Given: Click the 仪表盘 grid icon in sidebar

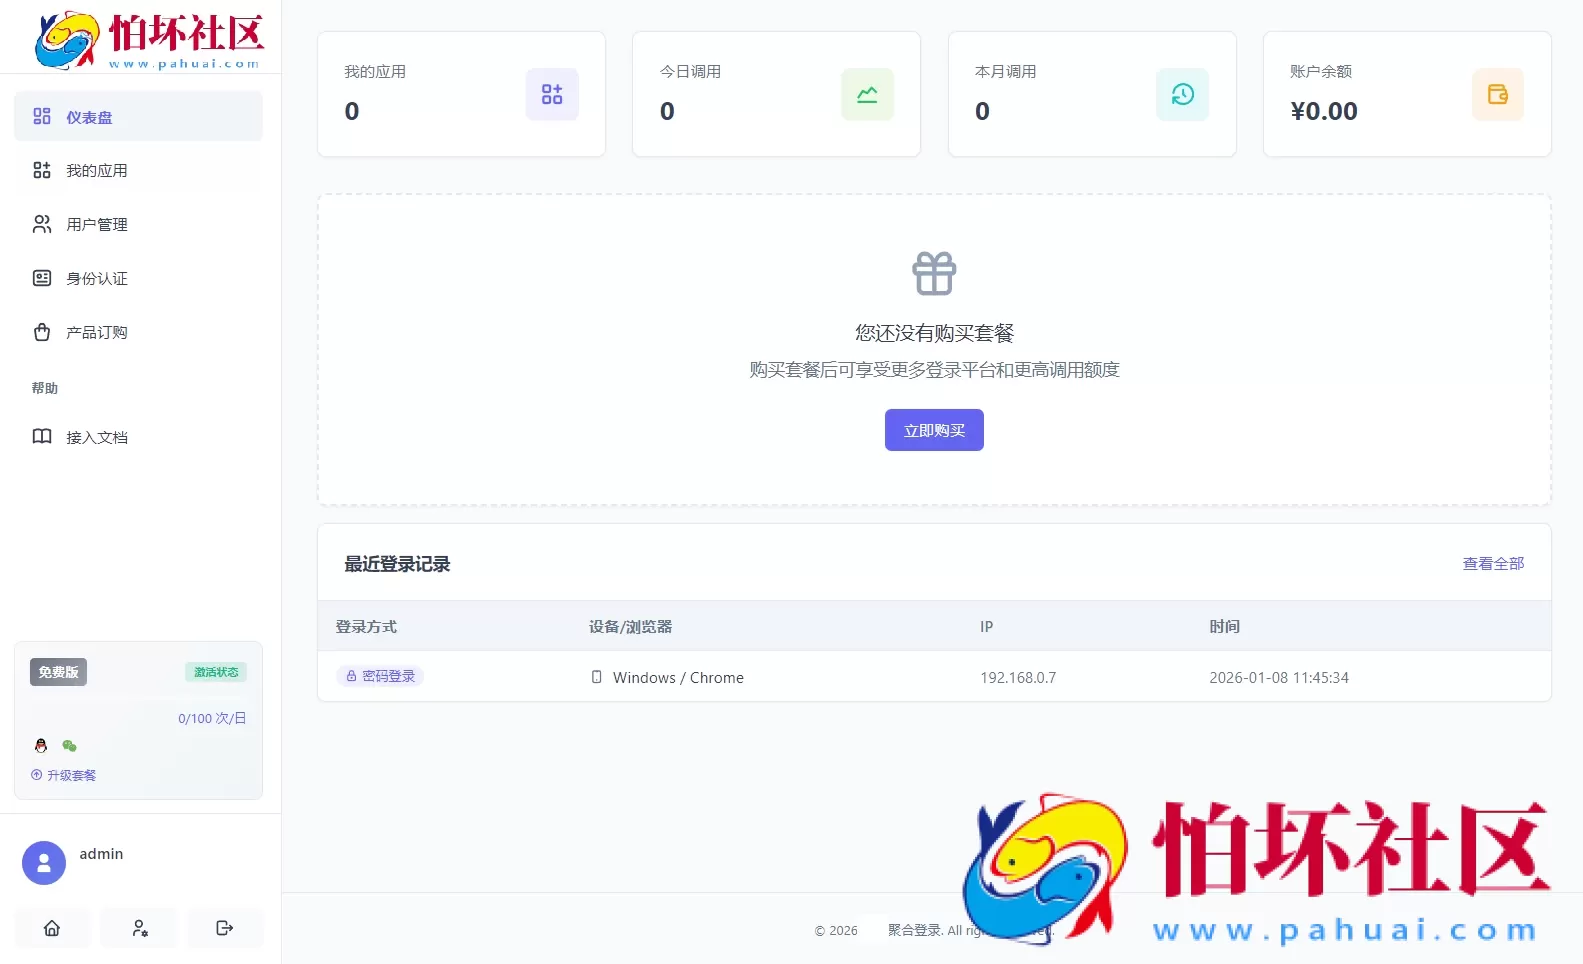Looking at the screenshot, I should coord(42,116).
